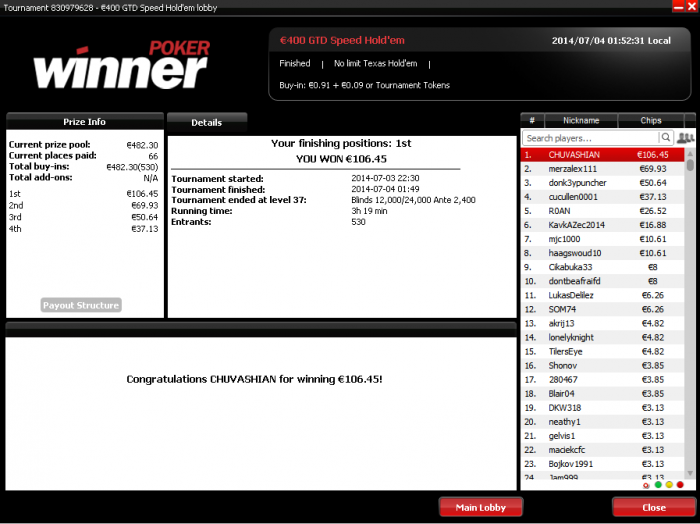Click the player list scrollbar thumb
700x524 pixels.
(x=690, y=165)
